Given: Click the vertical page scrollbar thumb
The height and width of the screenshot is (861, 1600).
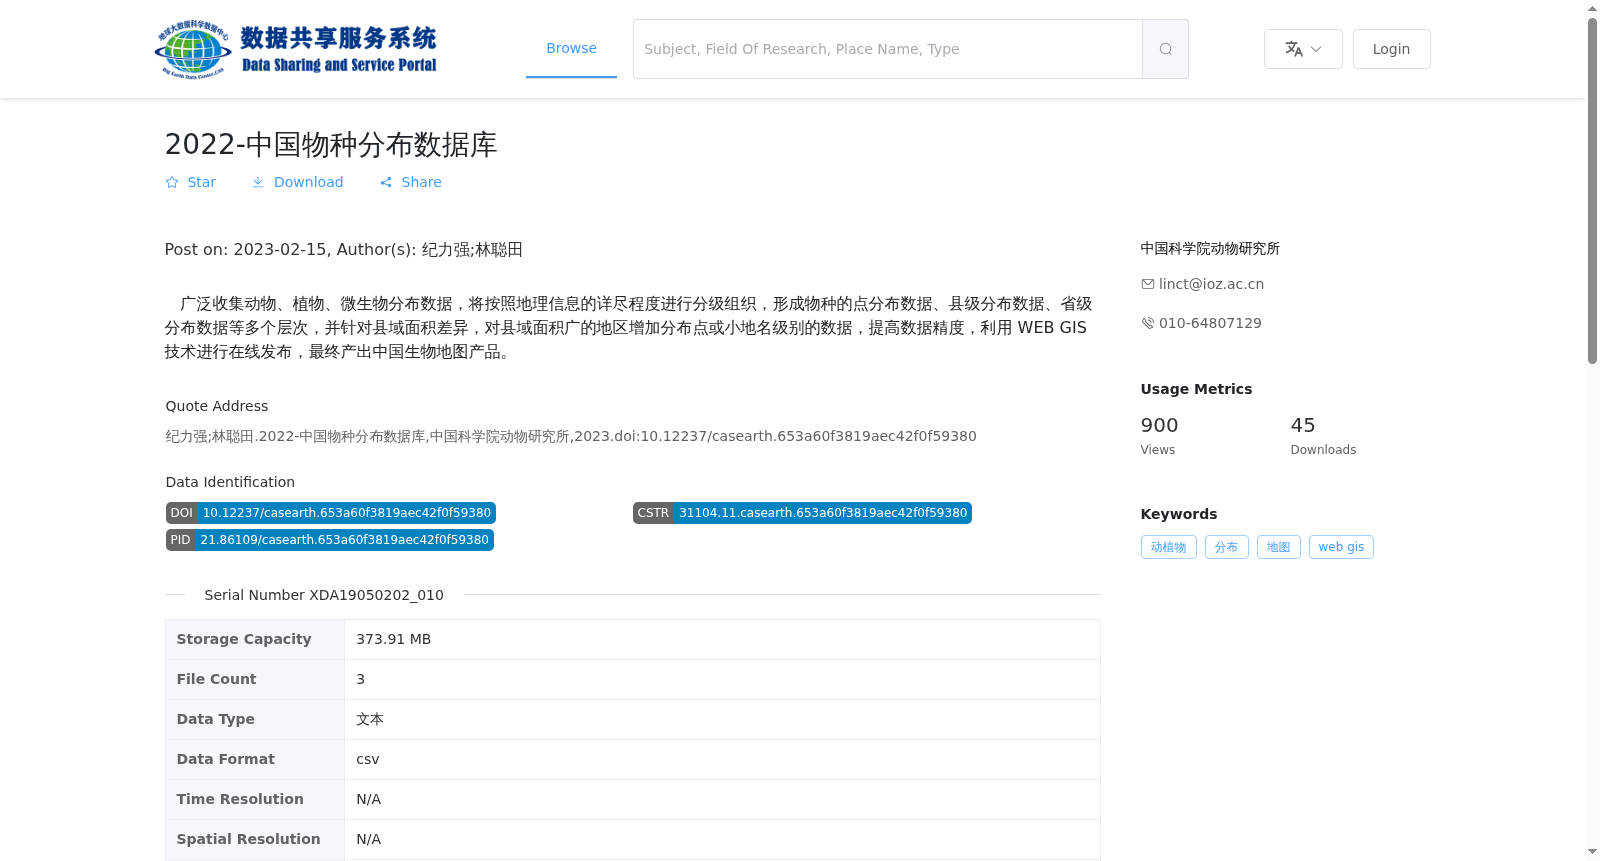Looking at the screenshot, I should pyautogui.click(x=1593, y=190).
